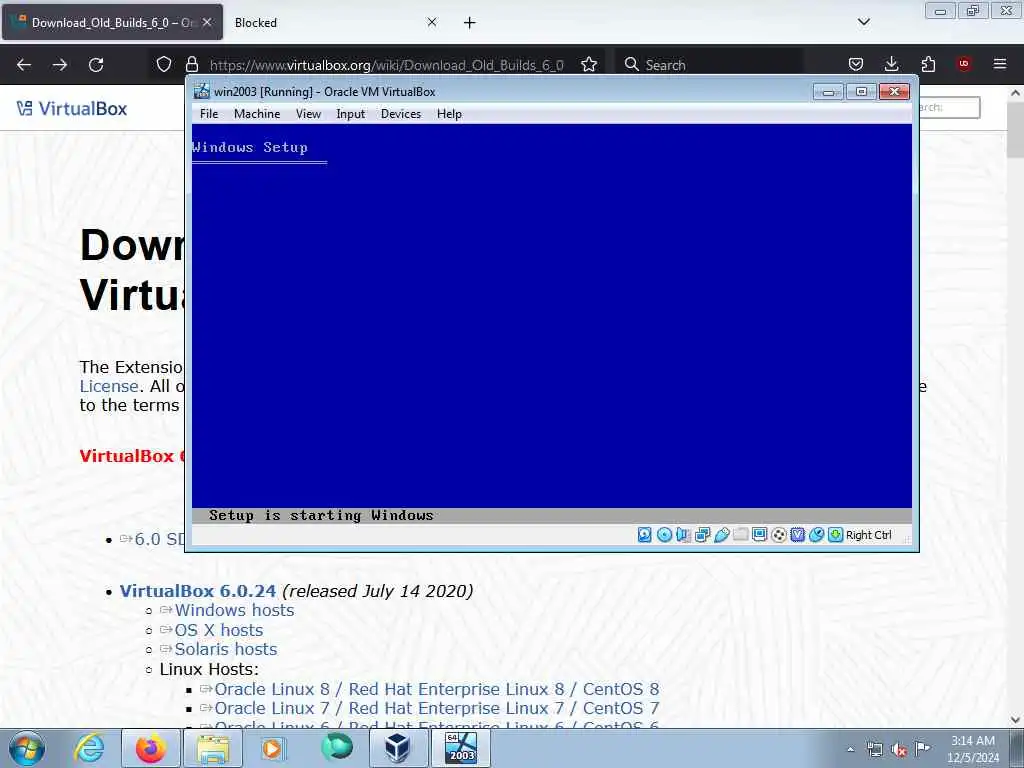Open Devices menu in VirtualBox window

point(401,114)
